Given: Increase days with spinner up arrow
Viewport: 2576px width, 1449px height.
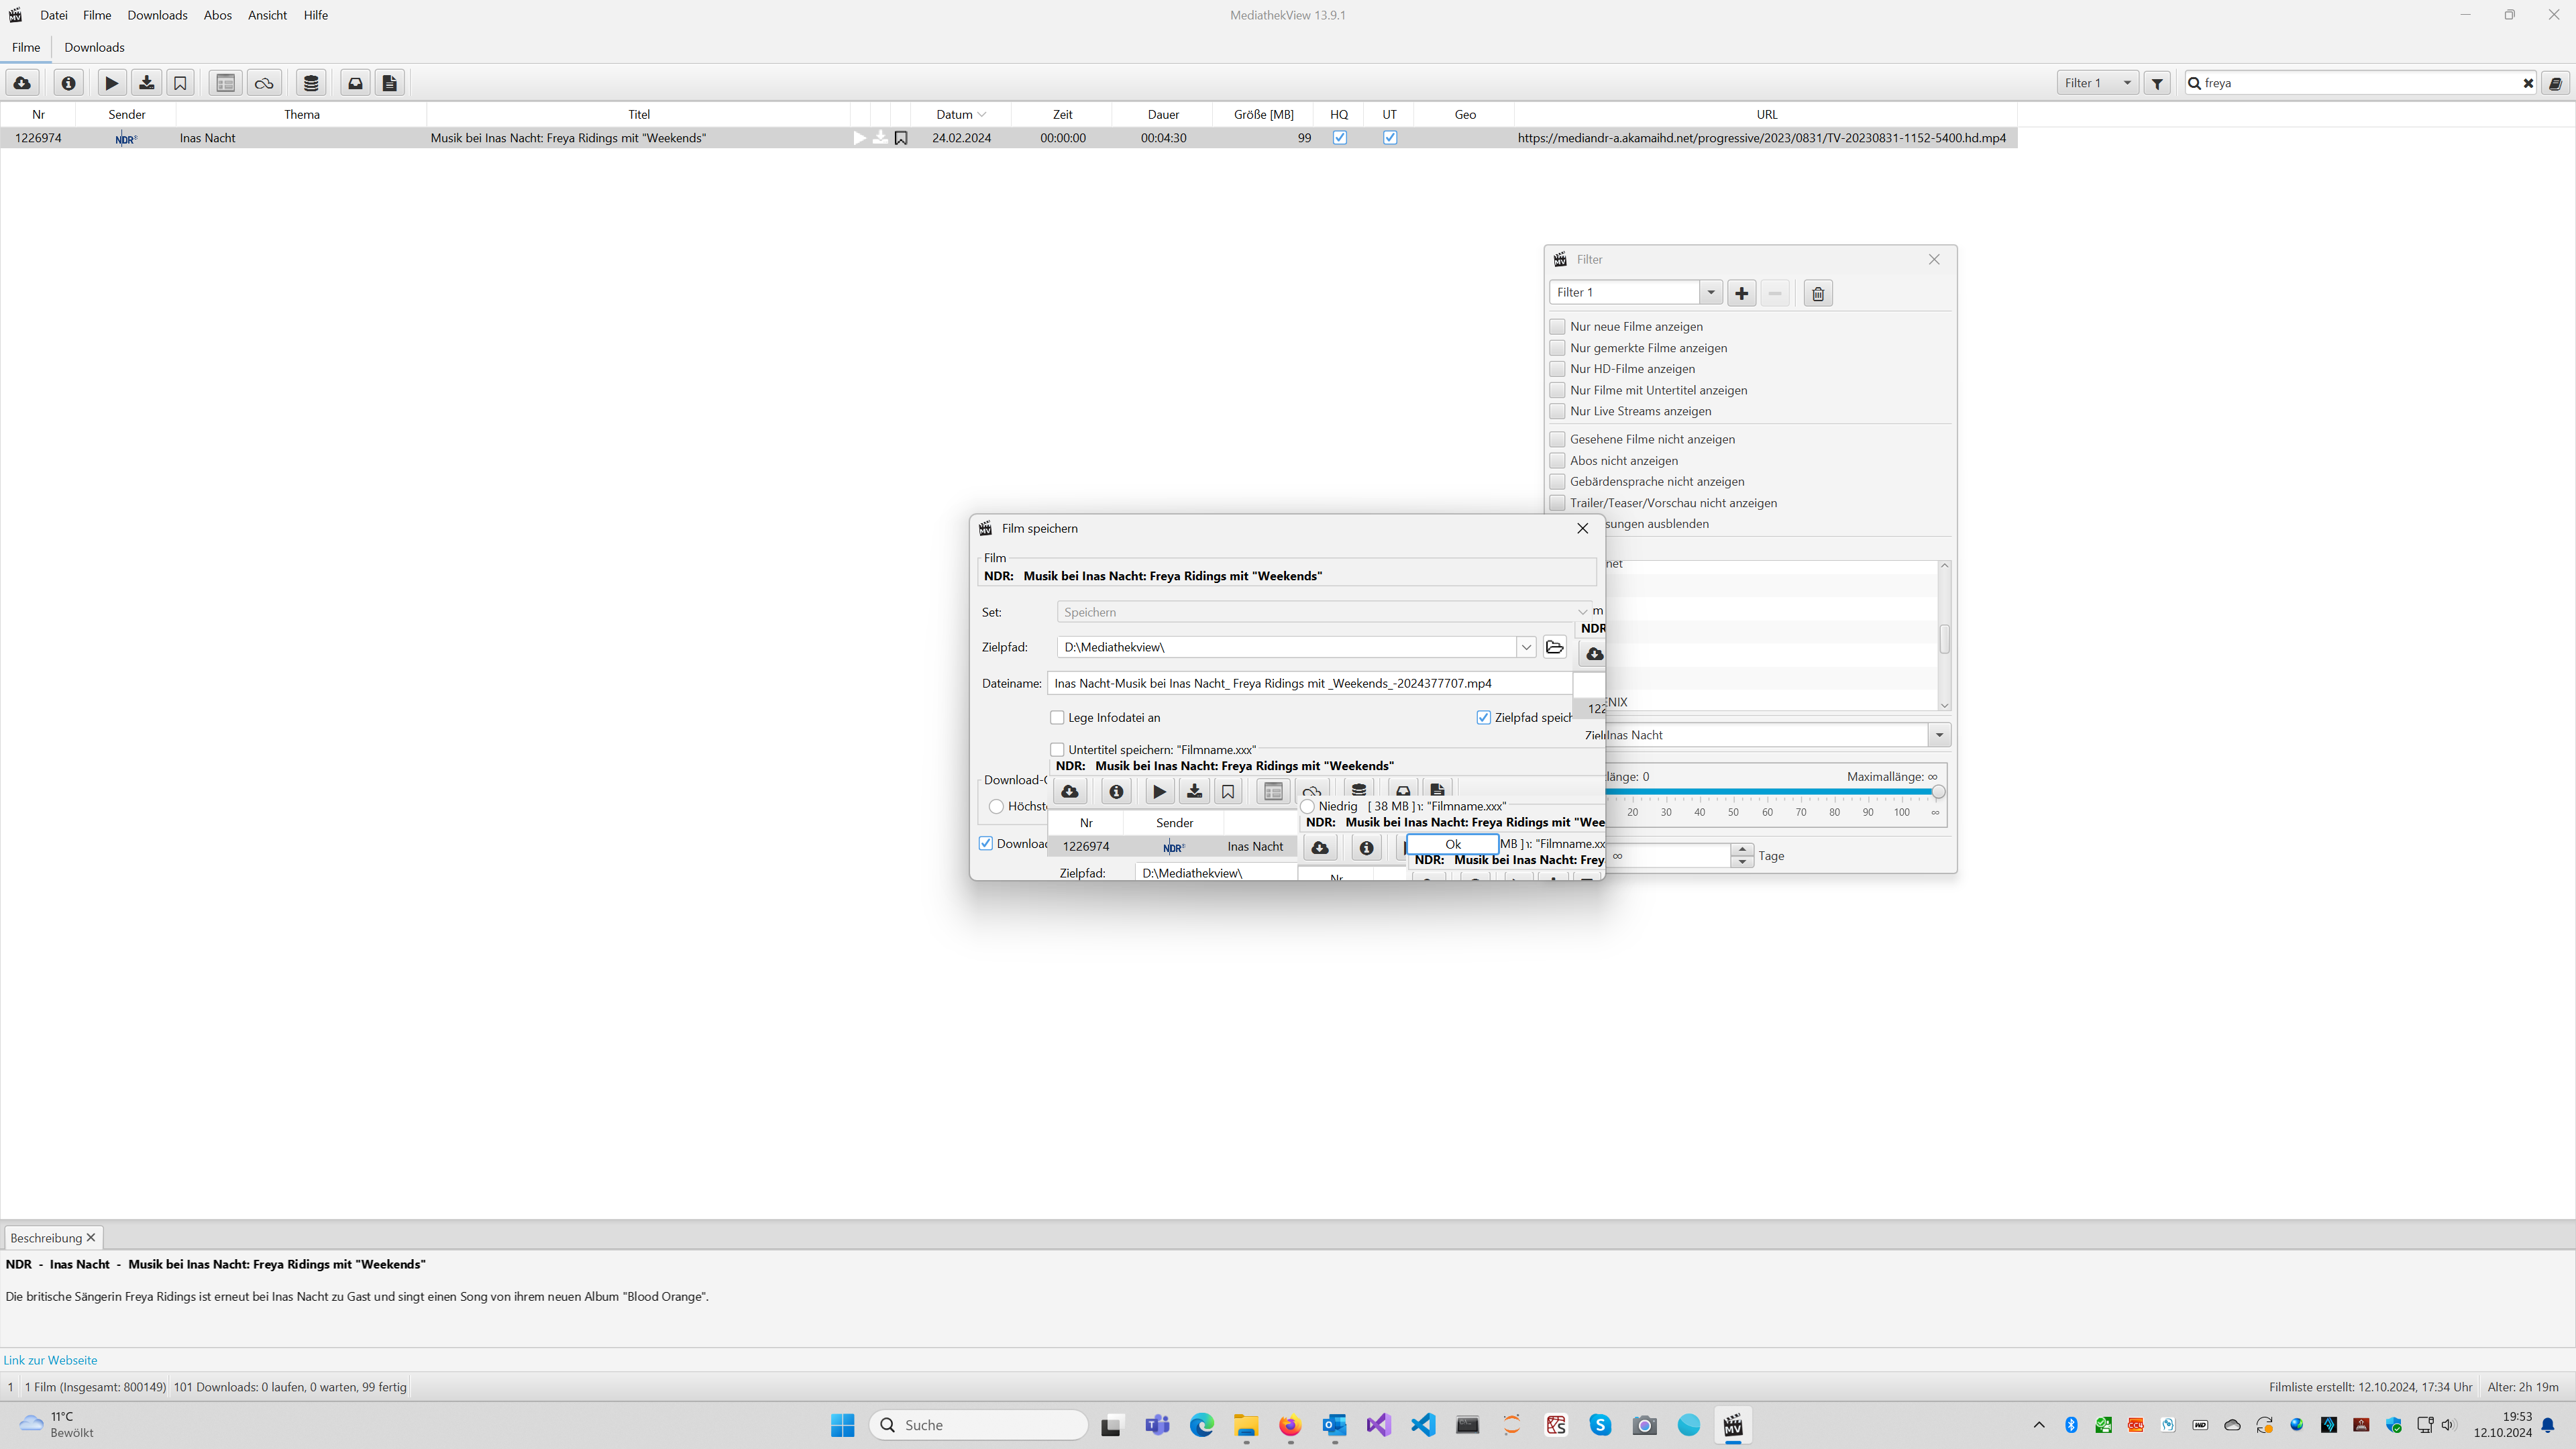Looking at the screenshot, I should [1742, 850].
